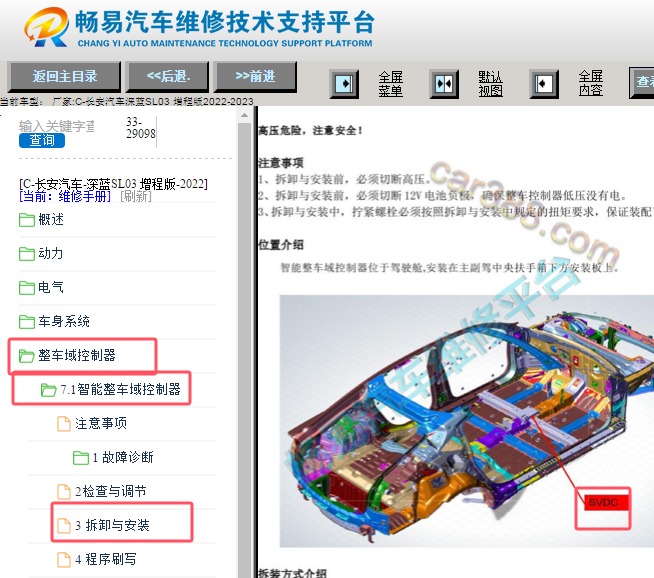Open the 2检查与调节 document
The width and height of the screenshot is (654, 578).
tap(111, 491)
